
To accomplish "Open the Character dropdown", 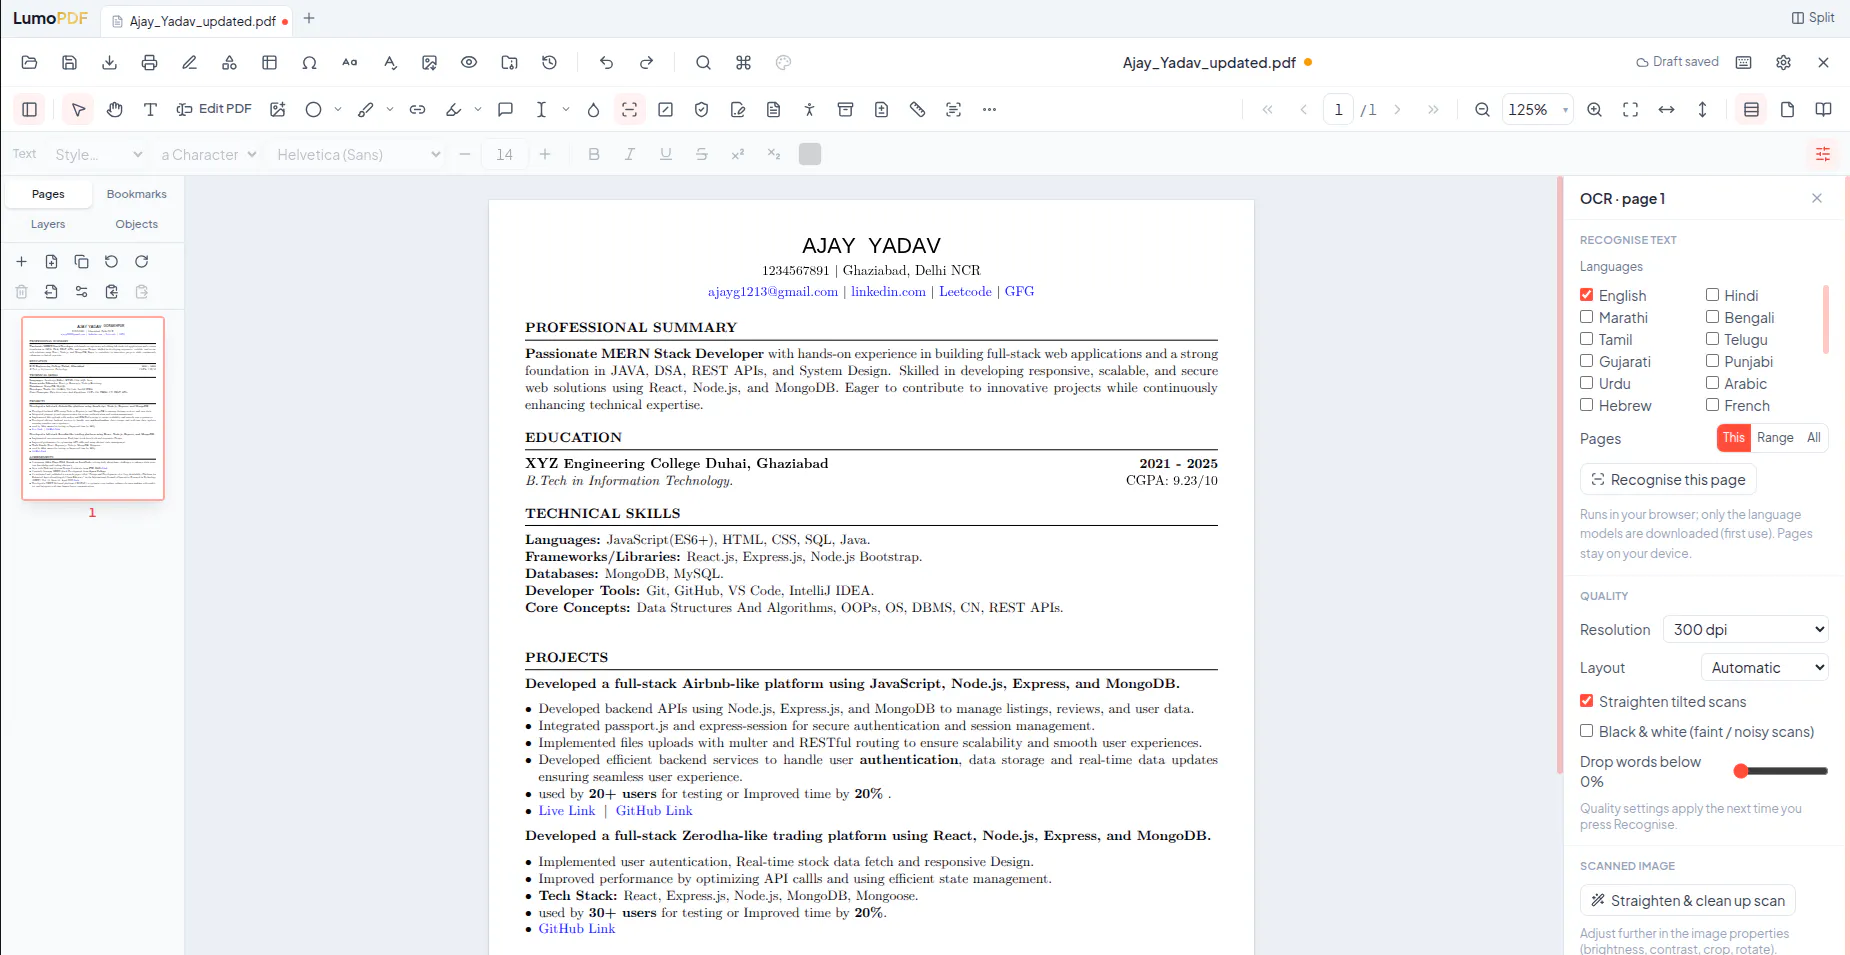I will click(209, 154).
